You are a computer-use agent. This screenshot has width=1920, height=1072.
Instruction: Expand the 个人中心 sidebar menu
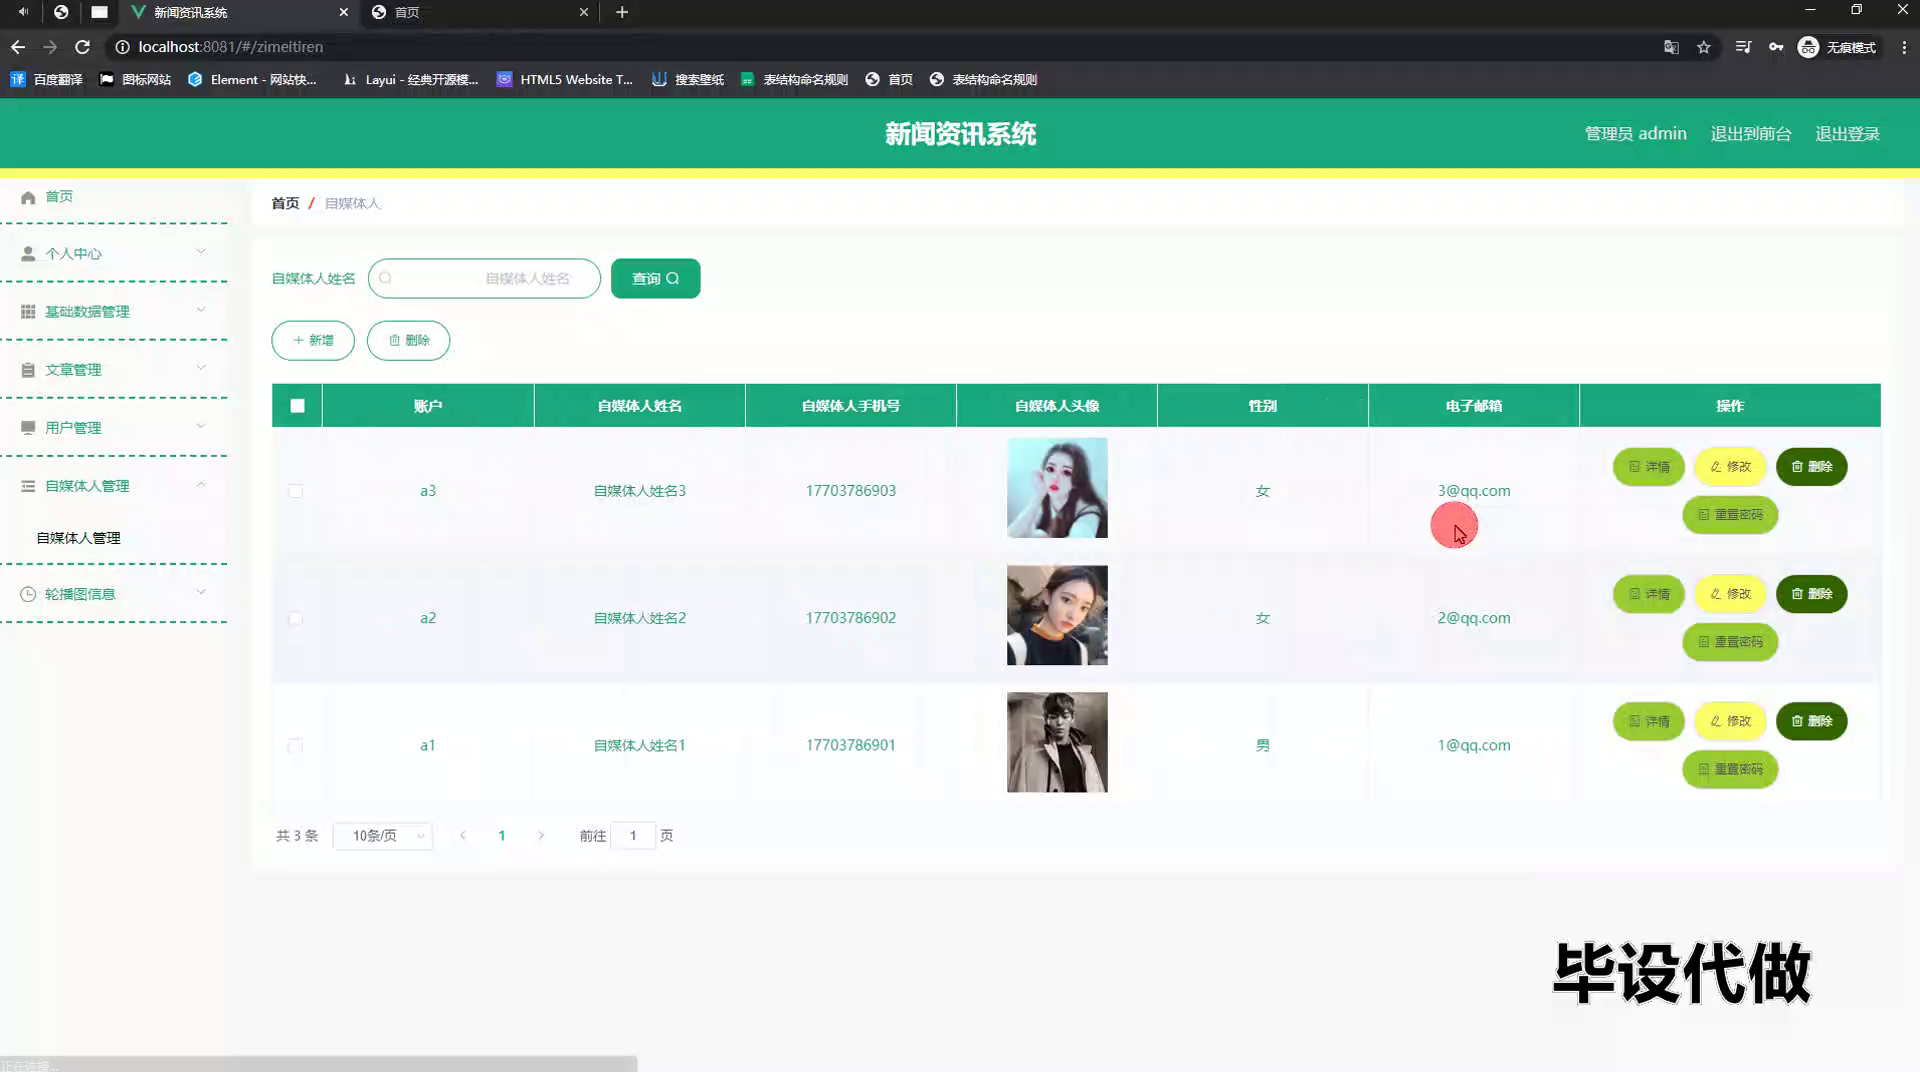(114, 253)
